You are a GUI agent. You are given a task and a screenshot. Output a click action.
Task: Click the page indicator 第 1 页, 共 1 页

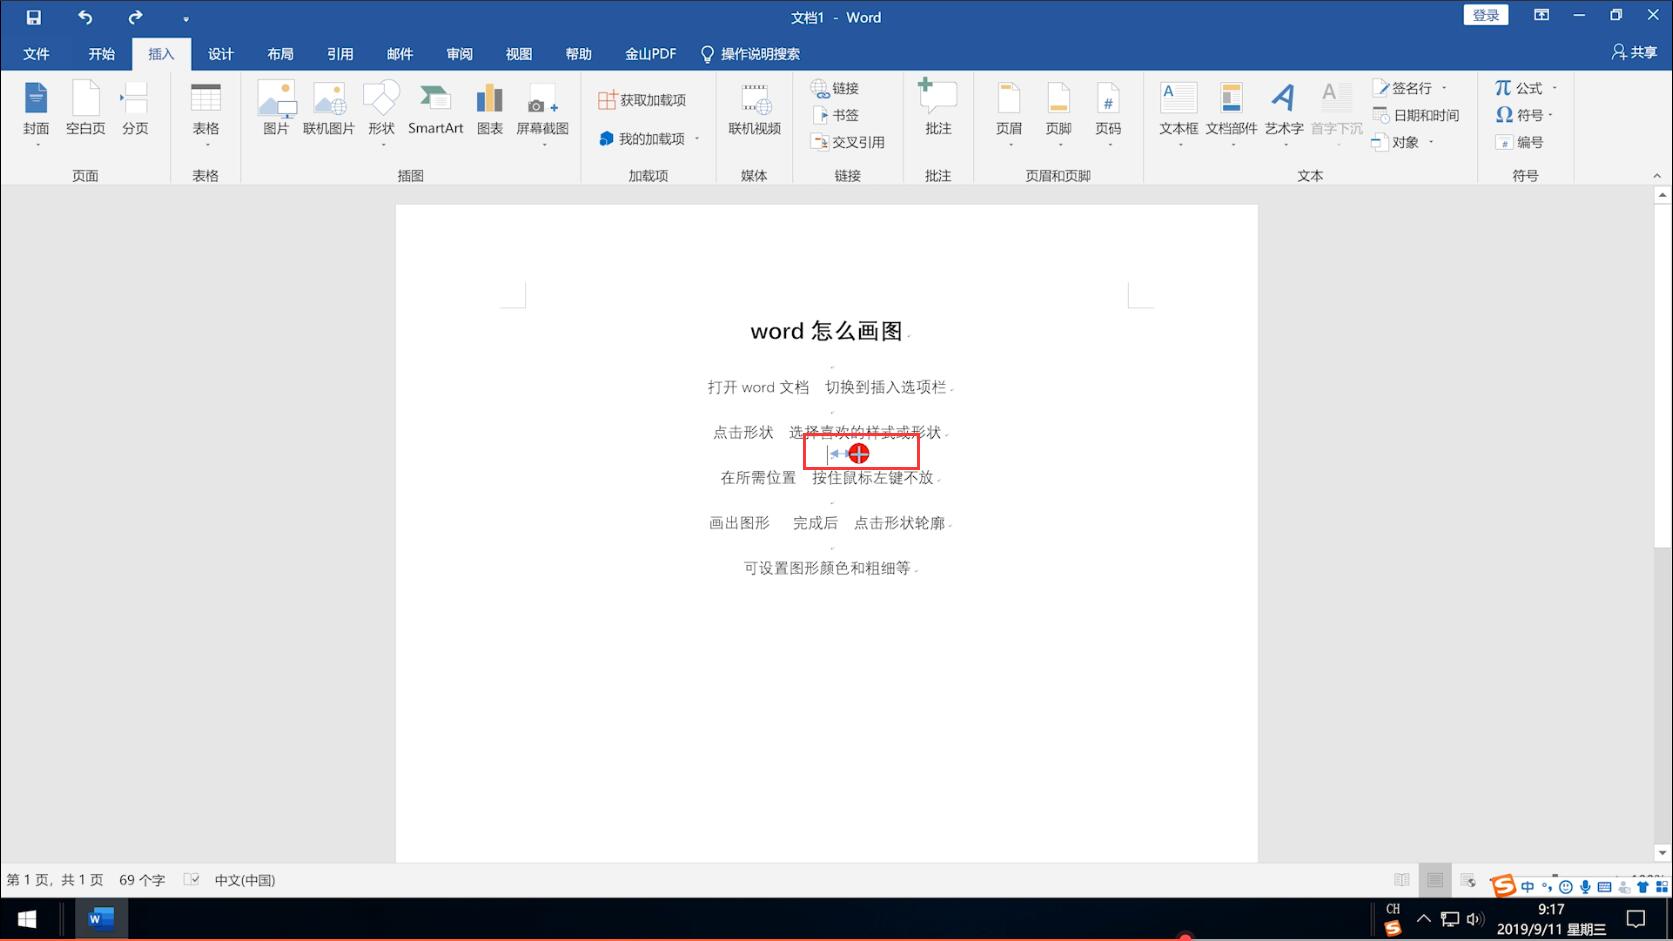pyautogui.click(x=55, y=880)
